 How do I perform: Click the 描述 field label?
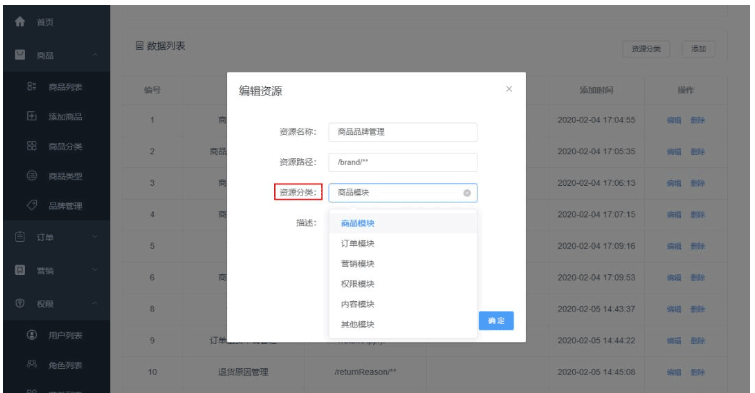coord(306,223)
